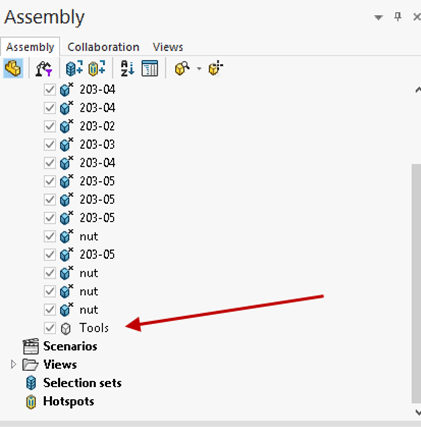Uncheck the Tools item checkbox
The image size is (421, 427).
(x=50, y=328)
